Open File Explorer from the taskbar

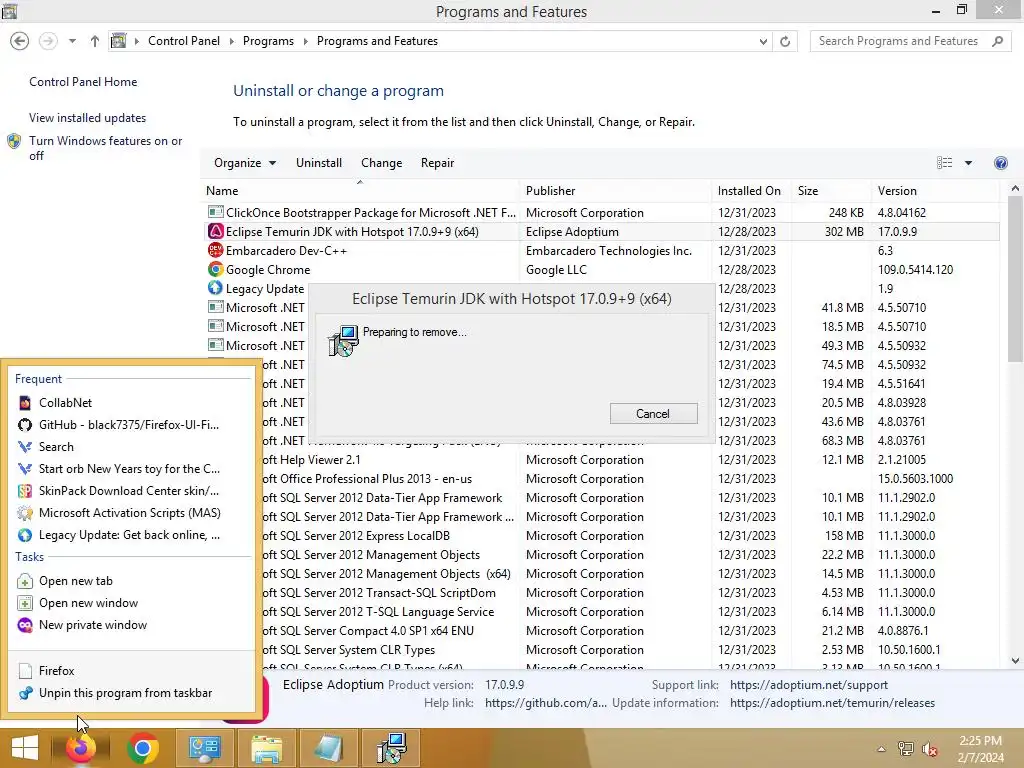tap(267, 748)
